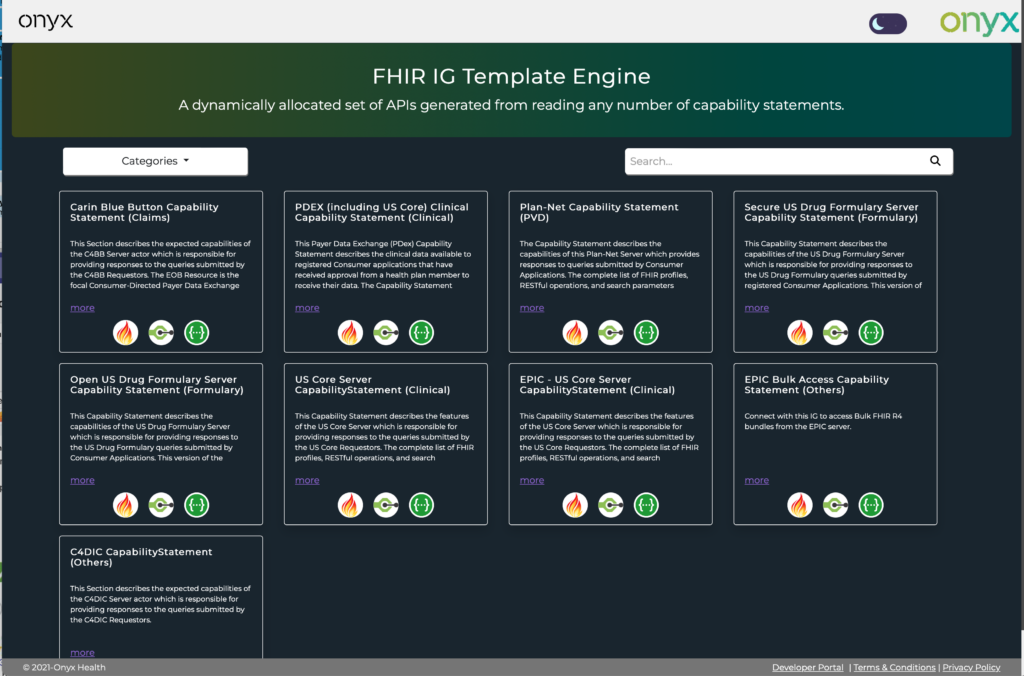Open the Developer Portal footer link
1024x676 pixels.
point(807,668)
